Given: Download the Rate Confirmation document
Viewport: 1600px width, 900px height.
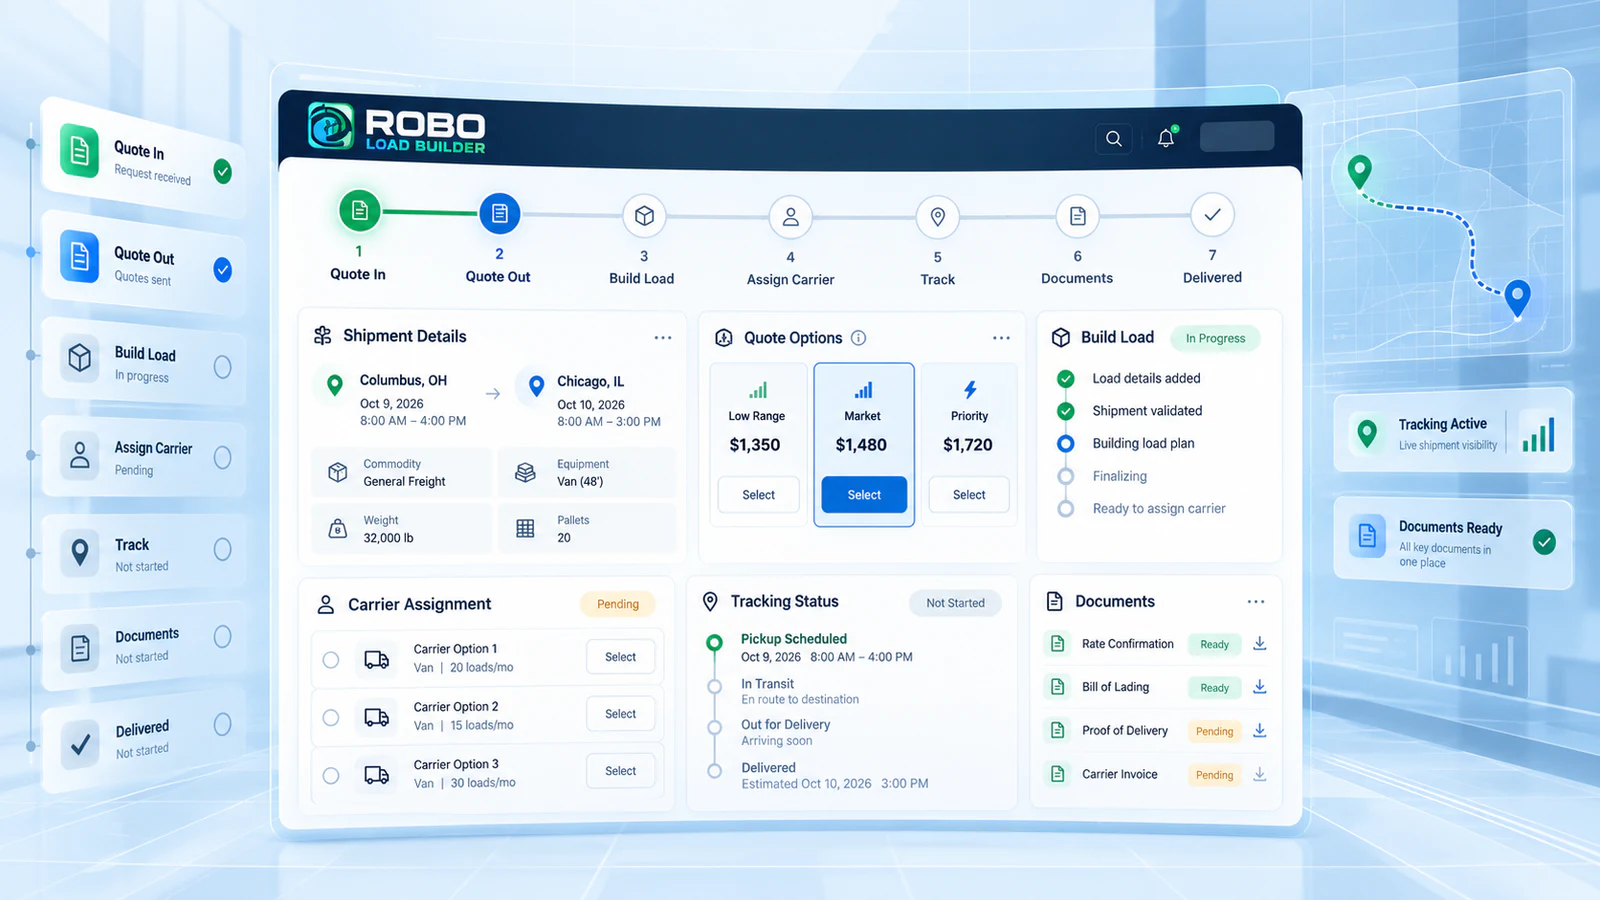Looking at the screenshot, I should coord(1260,643).
